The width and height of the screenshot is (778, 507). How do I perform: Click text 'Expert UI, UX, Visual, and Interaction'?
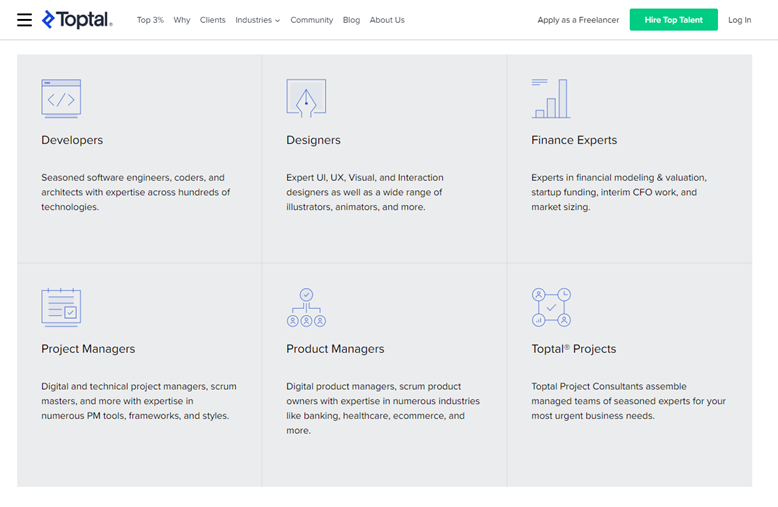click(365, 178)
